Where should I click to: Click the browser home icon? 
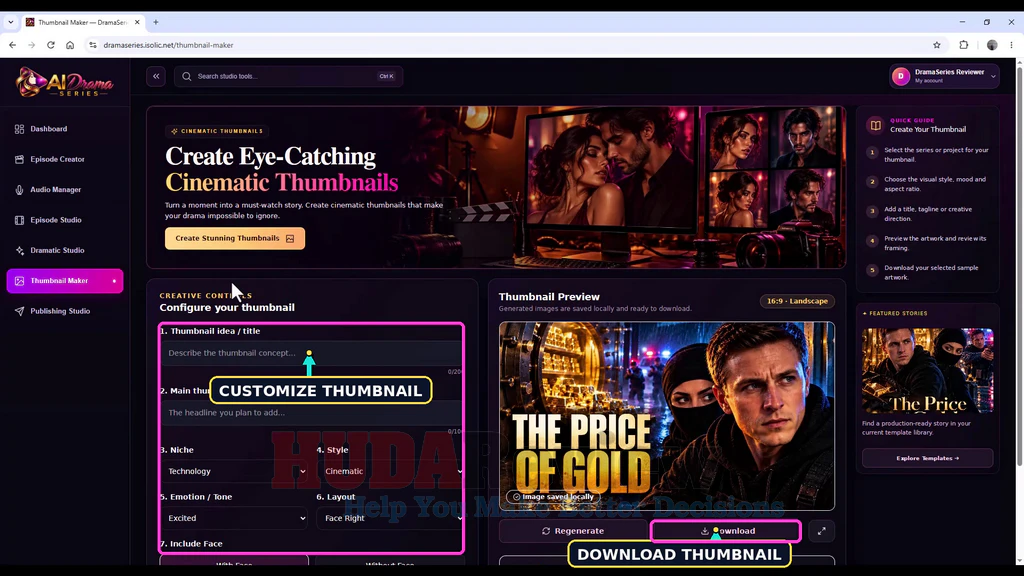(70, 45)
